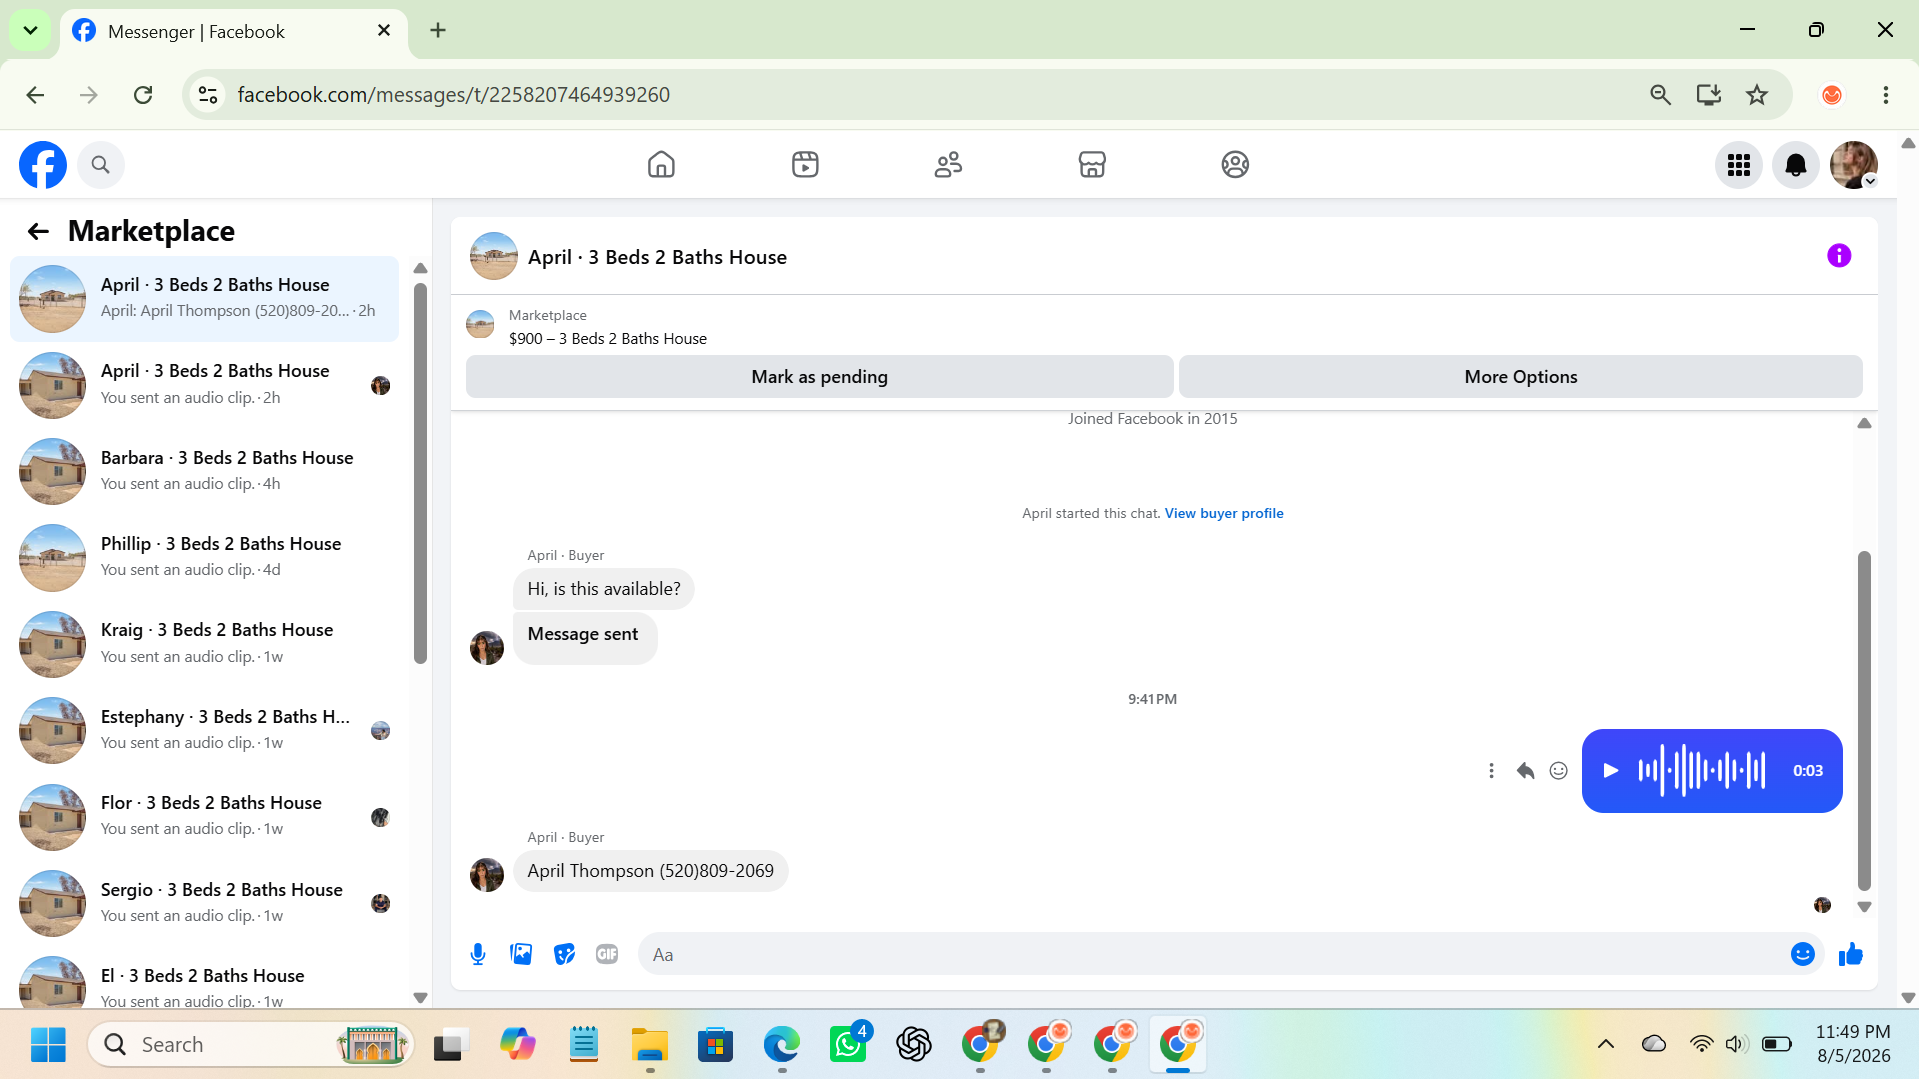
Task: View site information for facebook.com
Action: tap(208, 95)
